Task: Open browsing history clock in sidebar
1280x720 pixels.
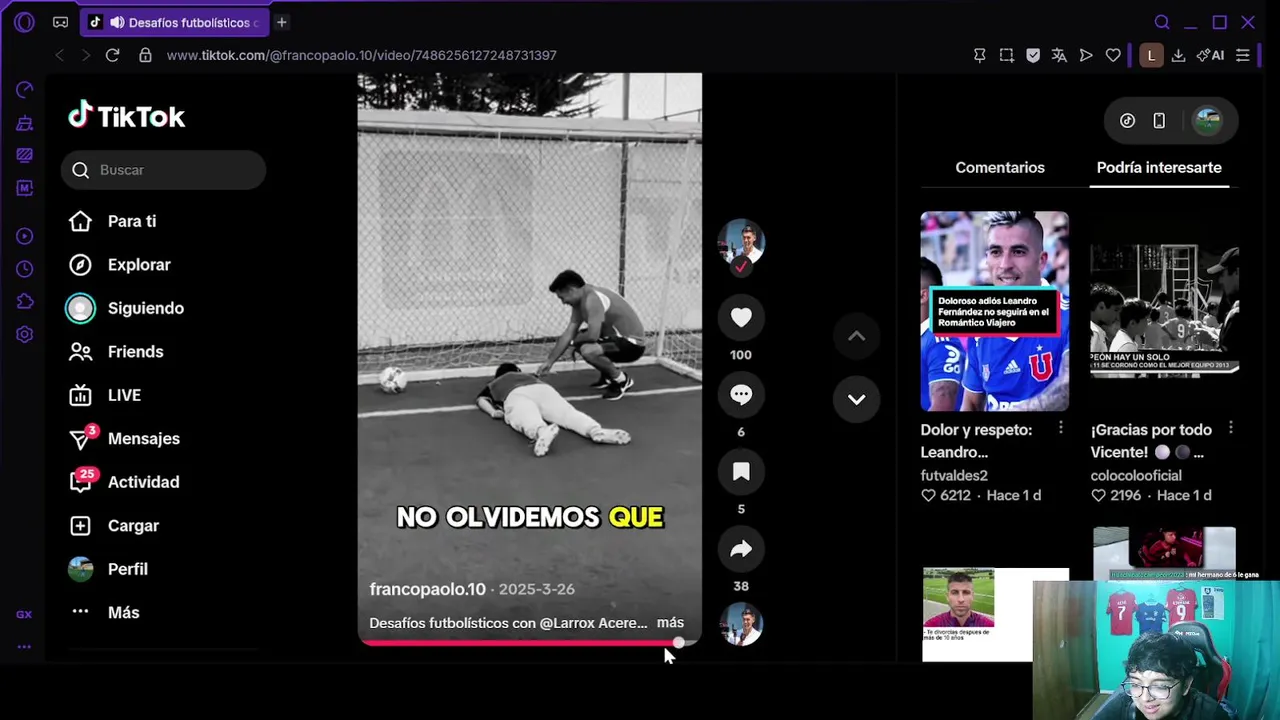Action: (x=25, y=269)
